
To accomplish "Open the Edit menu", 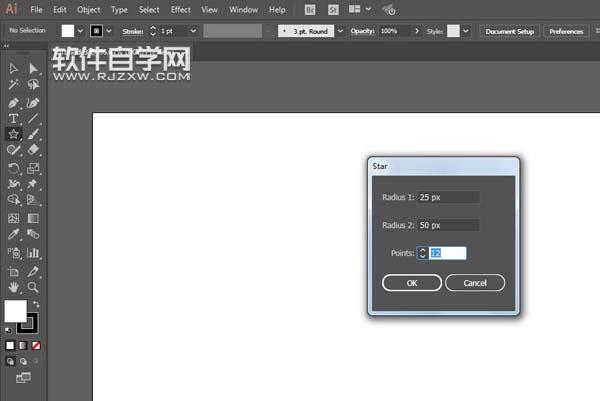I will coord(60,10).
